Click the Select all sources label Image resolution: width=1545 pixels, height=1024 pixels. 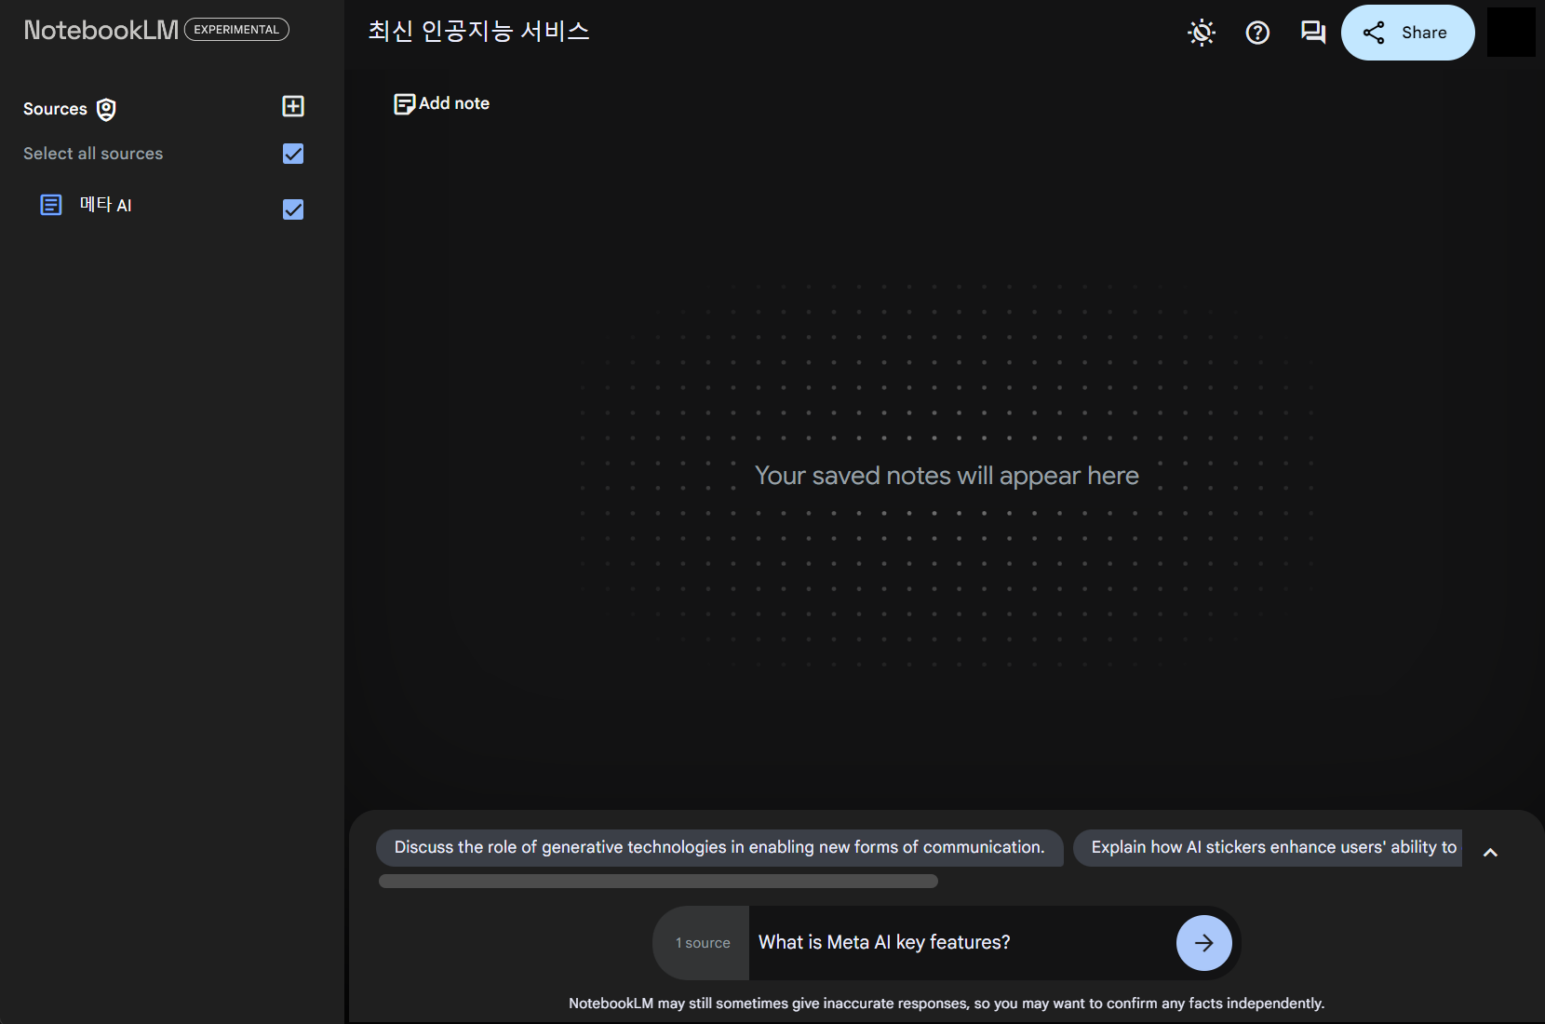[x=93, y=154]
